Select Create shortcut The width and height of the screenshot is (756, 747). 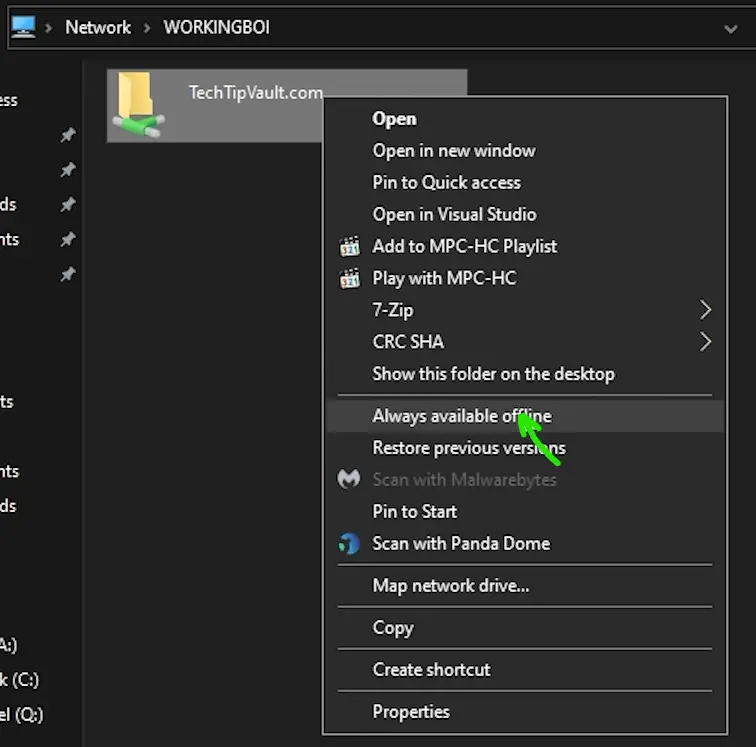pos(525,670)
